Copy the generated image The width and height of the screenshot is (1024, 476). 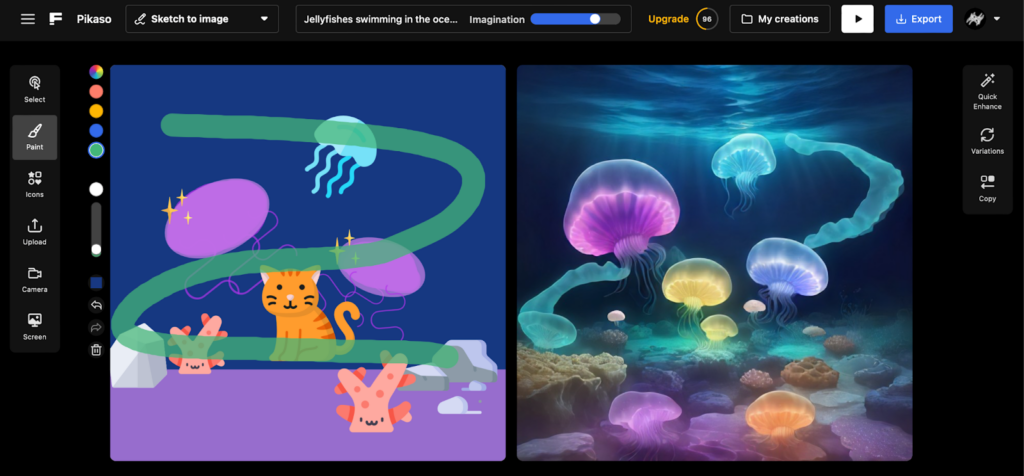987,188
